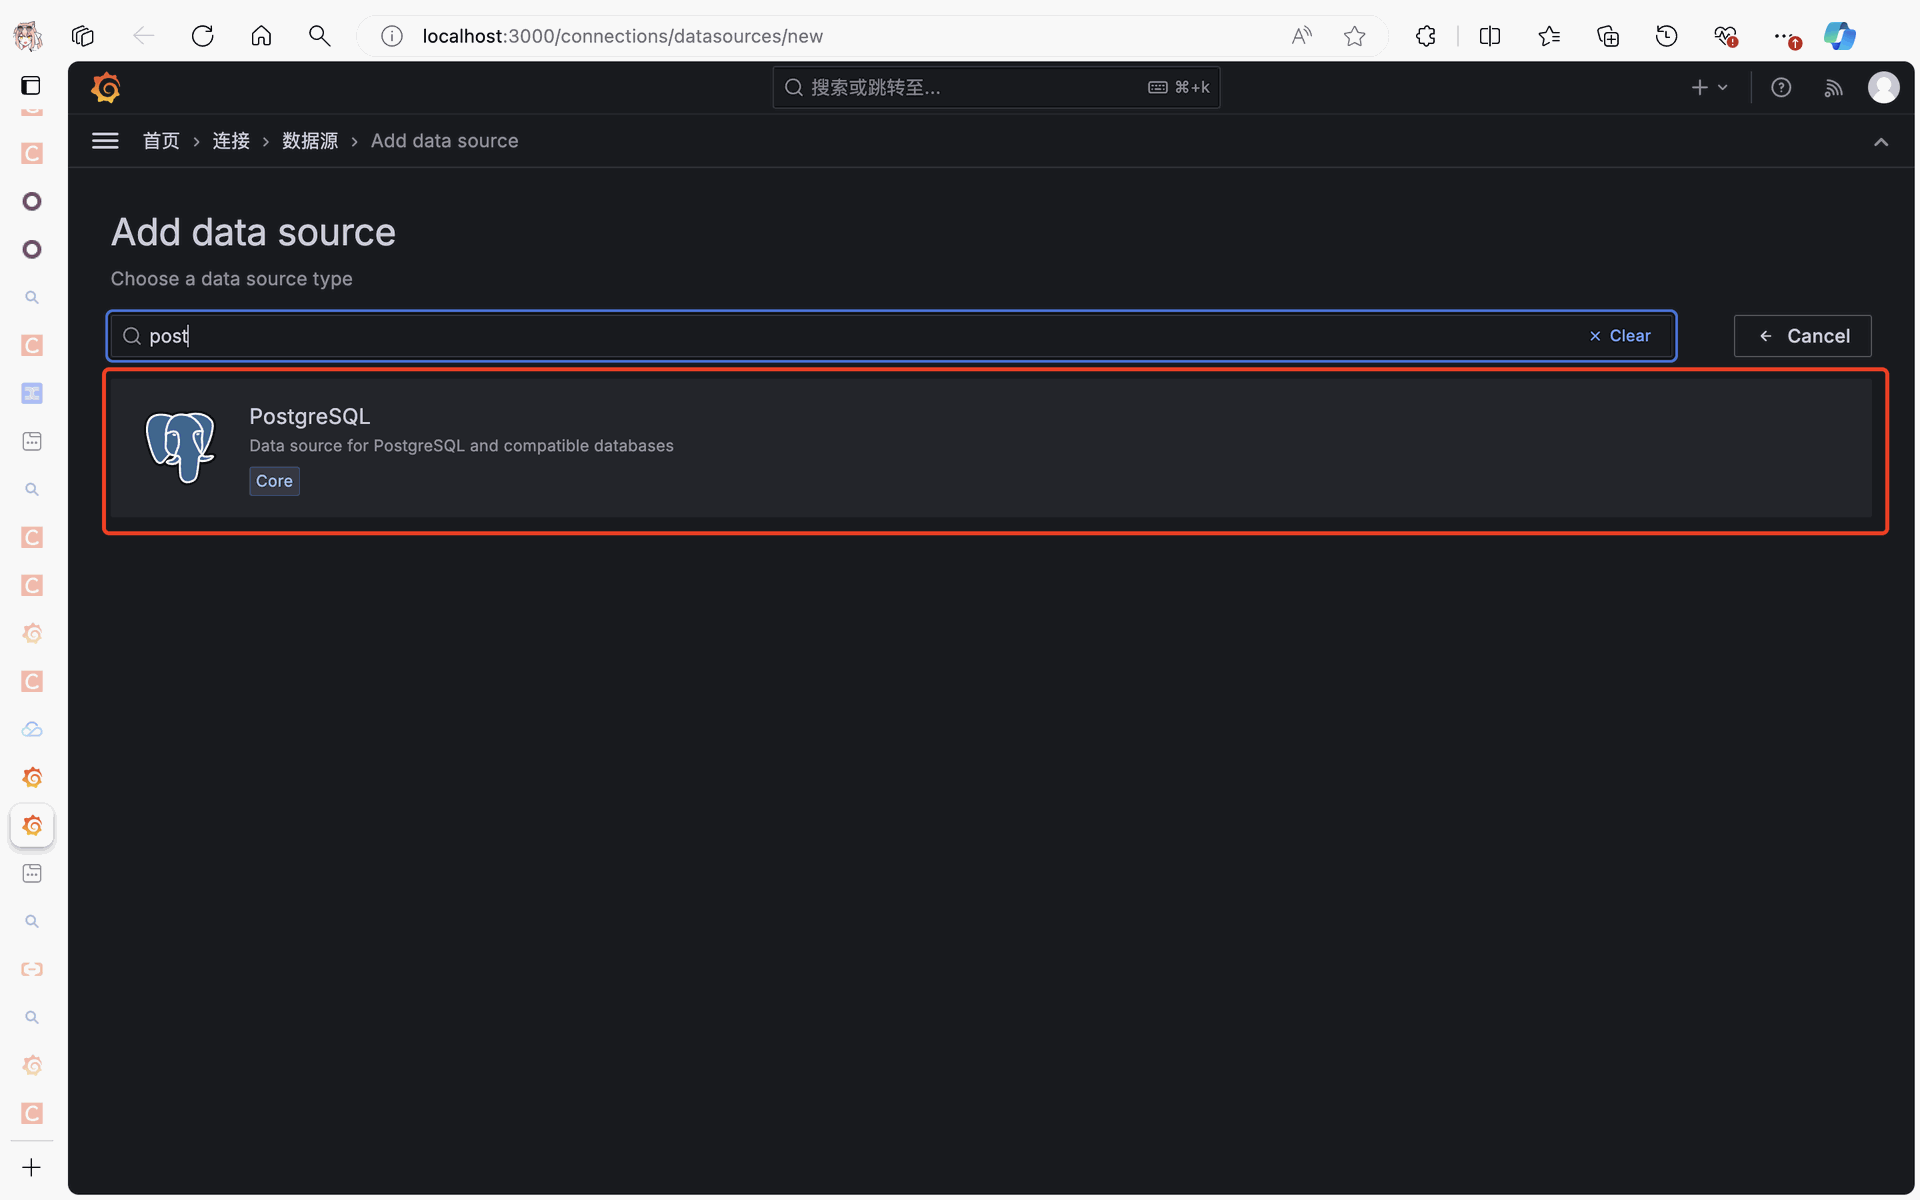Click the browser toolbar search icon
Viewport: 1920px width, 1200px height.
(x=319, y=36)
